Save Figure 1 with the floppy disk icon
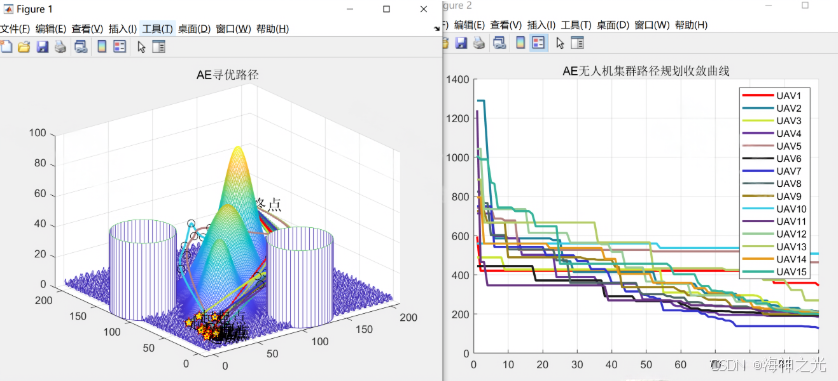Viewport: 838px width, 381px height. click(42, 47)
